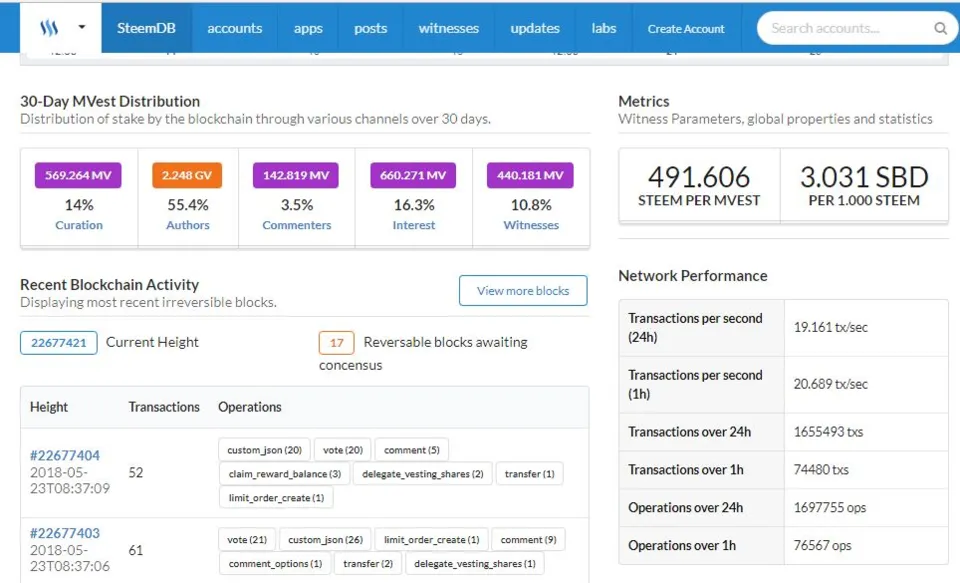Select the 74480 txs value

pos(821,470)
